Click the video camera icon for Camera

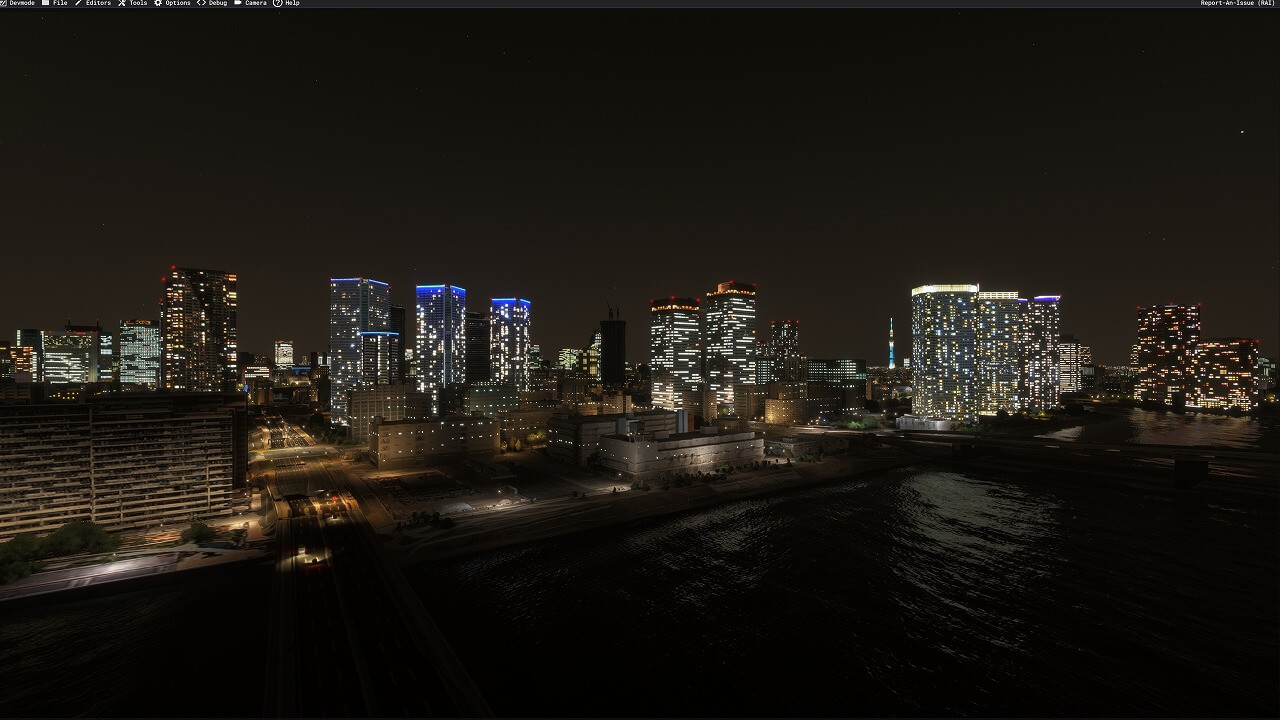click(x=238, y=3)
